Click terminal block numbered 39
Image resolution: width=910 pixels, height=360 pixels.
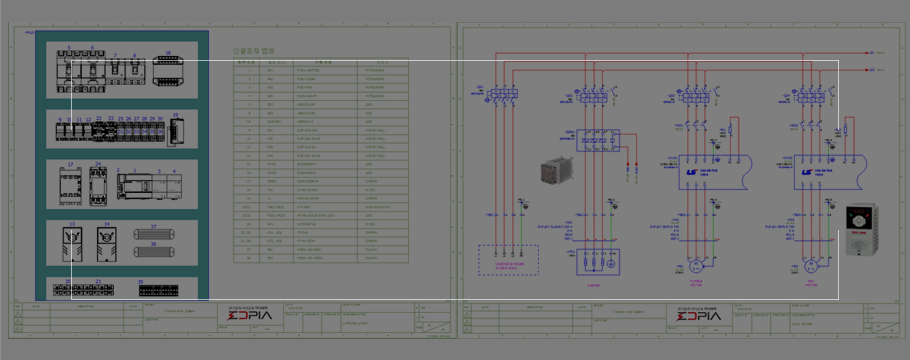tap(158, 289)
